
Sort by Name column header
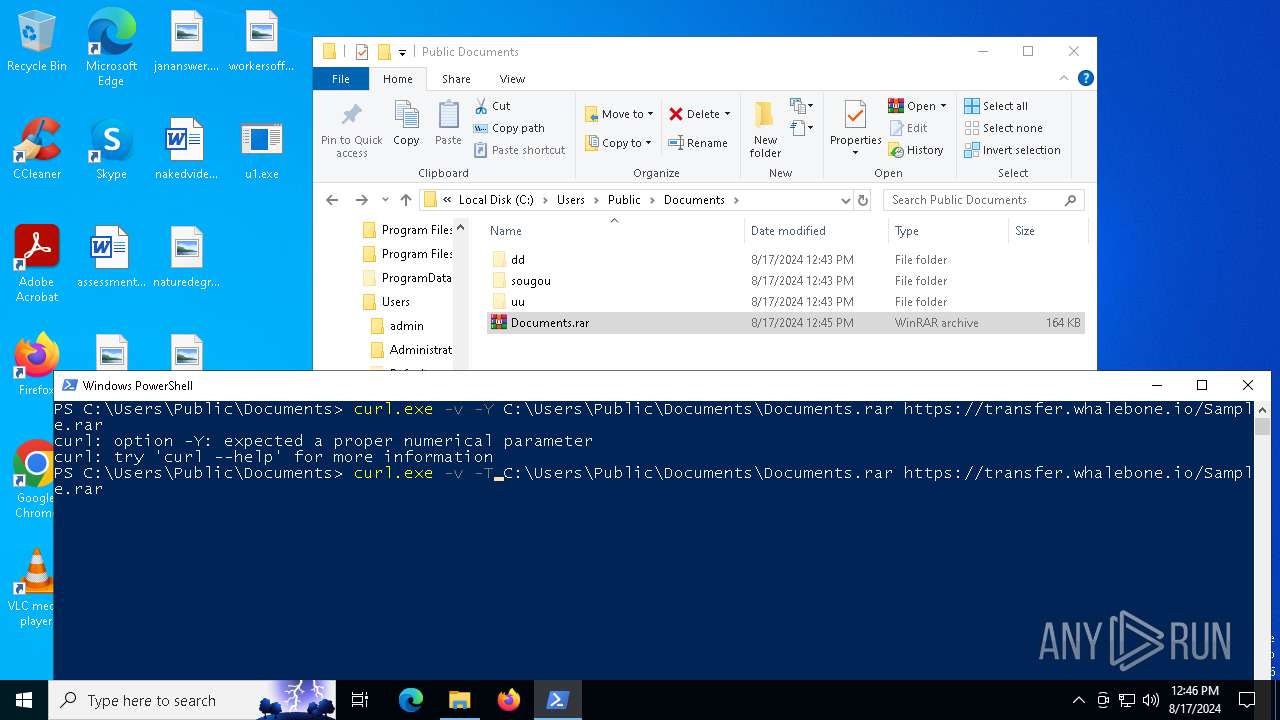coord(614,231)
